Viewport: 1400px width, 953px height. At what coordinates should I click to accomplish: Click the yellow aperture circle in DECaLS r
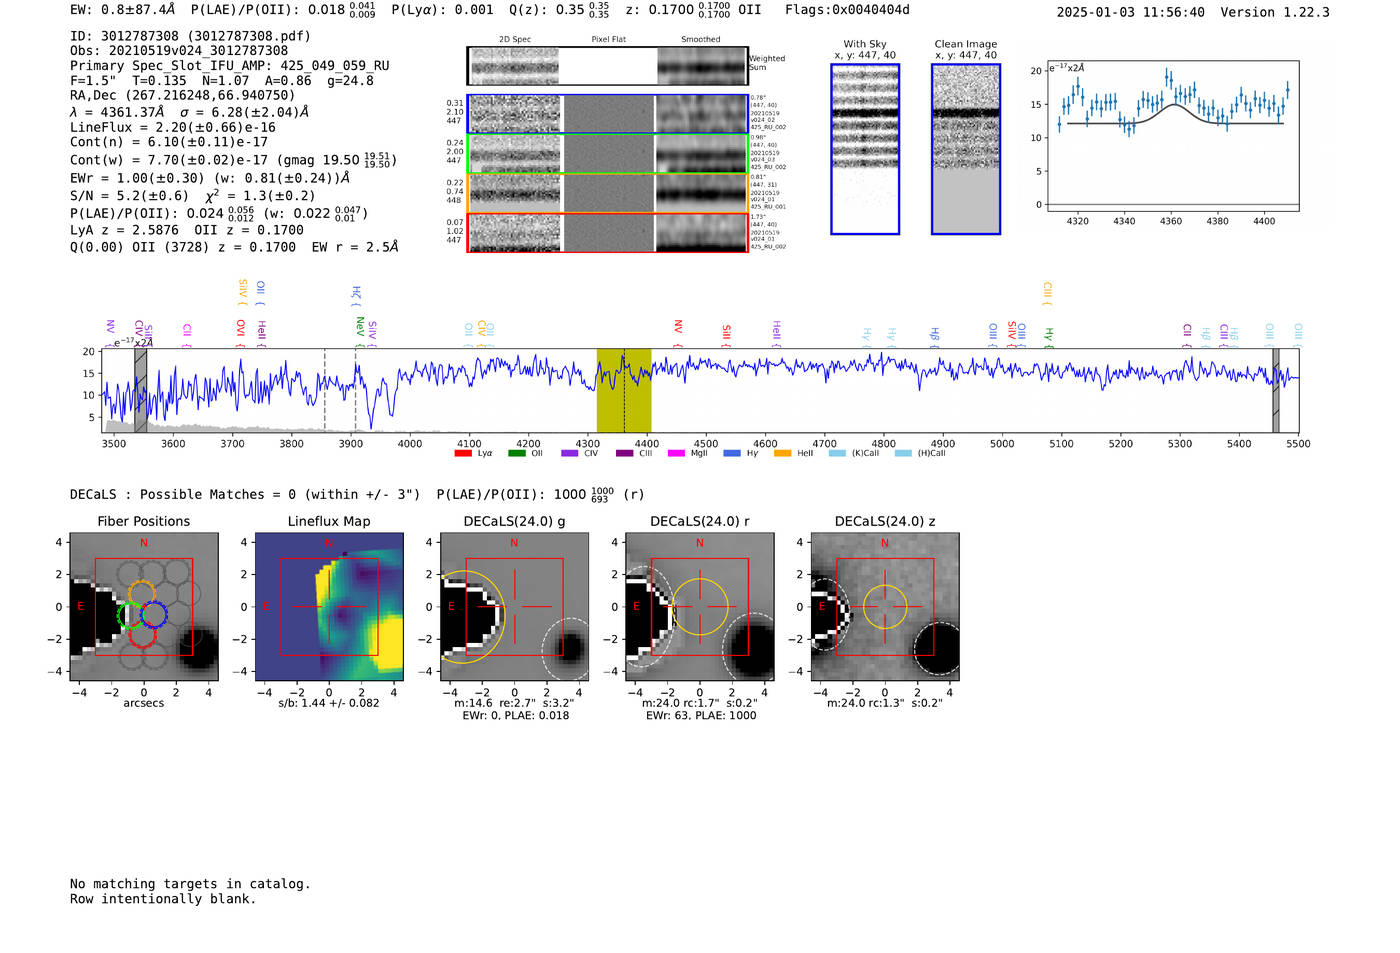point(700,606)
